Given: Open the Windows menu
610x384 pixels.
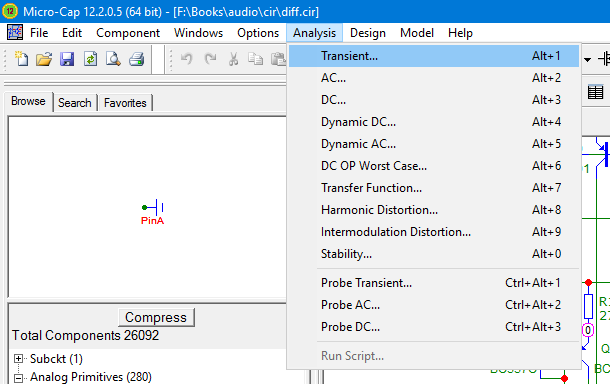Looking at the screenshot, I should [x=198, y=33].
